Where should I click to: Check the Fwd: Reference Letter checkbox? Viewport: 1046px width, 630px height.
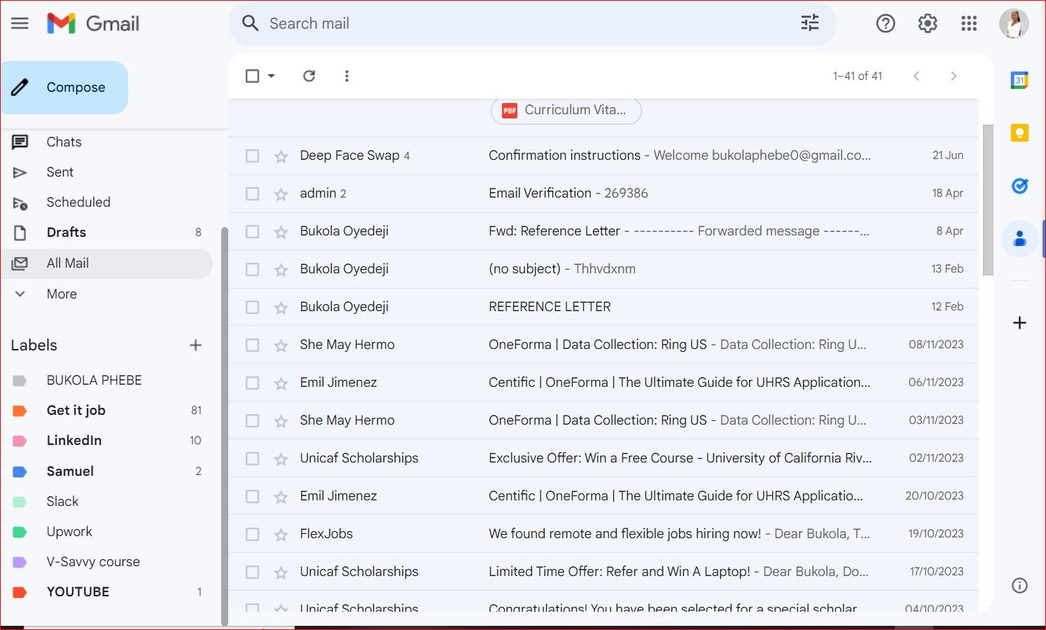252,232
